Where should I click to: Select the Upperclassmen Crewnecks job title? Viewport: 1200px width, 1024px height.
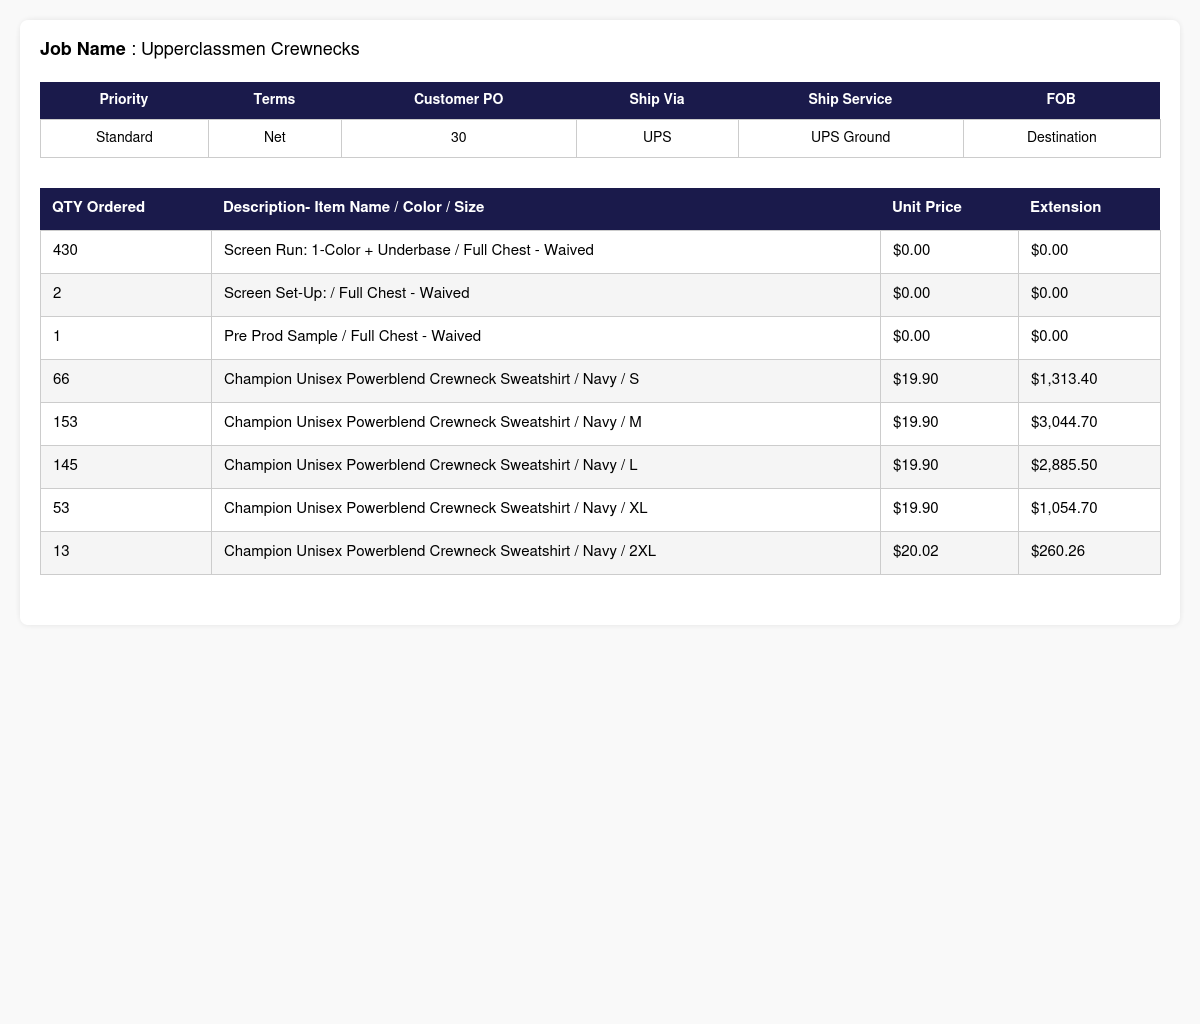250,49
